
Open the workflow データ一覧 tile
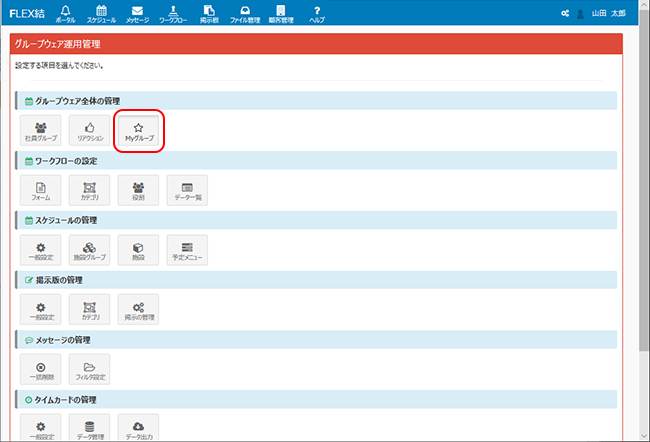(x=187, y=190)
